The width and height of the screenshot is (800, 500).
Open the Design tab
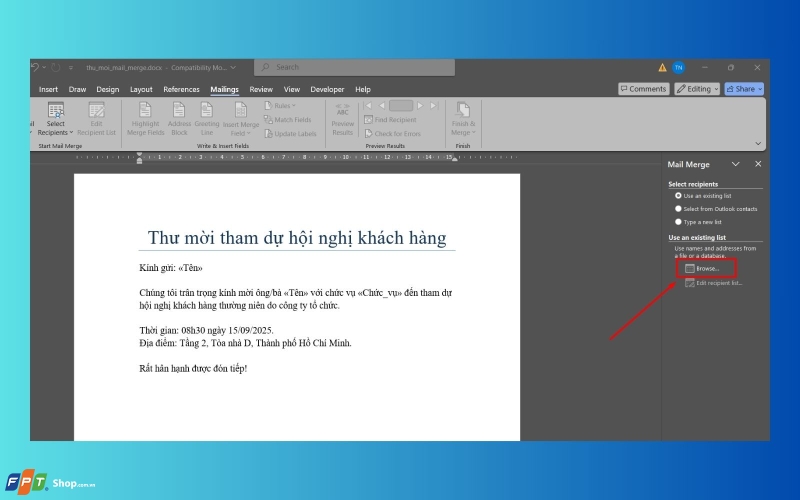tap(108, 89)
